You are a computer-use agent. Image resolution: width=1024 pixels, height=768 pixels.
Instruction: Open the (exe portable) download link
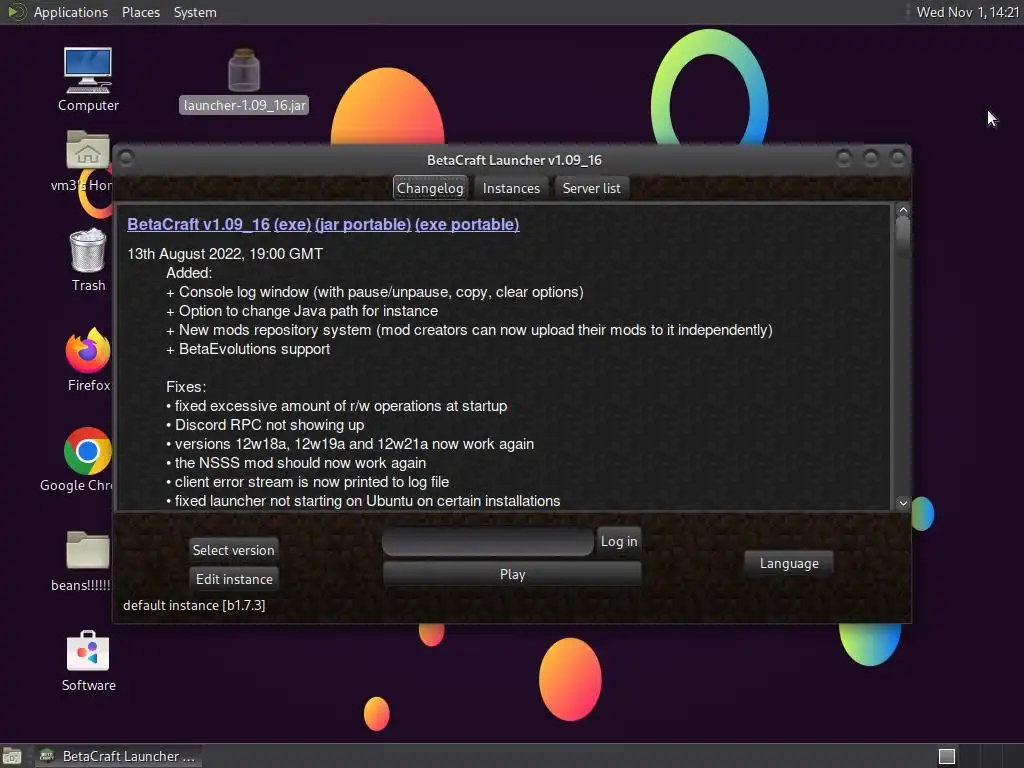(467, 224)
